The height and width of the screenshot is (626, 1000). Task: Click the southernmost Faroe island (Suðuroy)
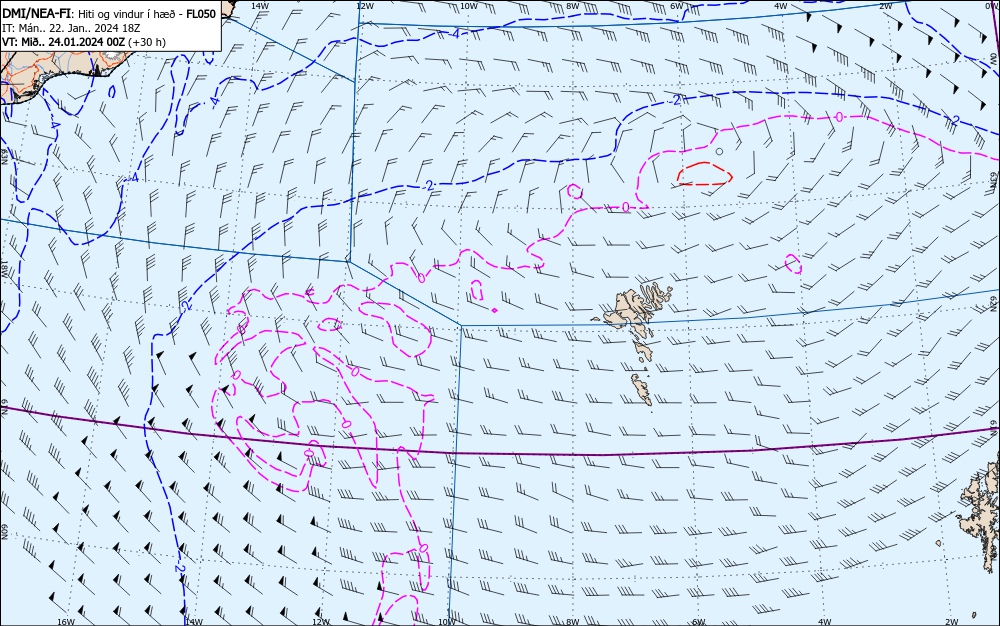[642, 389]
